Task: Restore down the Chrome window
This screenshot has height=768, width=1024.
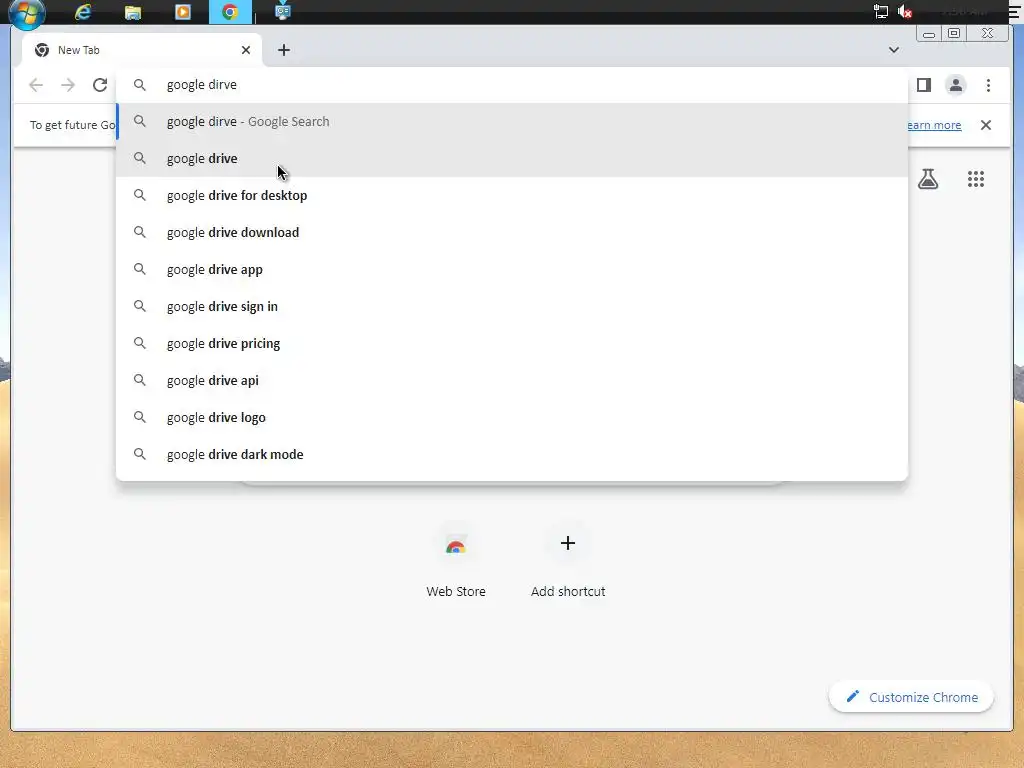Action: click(954, 33)
